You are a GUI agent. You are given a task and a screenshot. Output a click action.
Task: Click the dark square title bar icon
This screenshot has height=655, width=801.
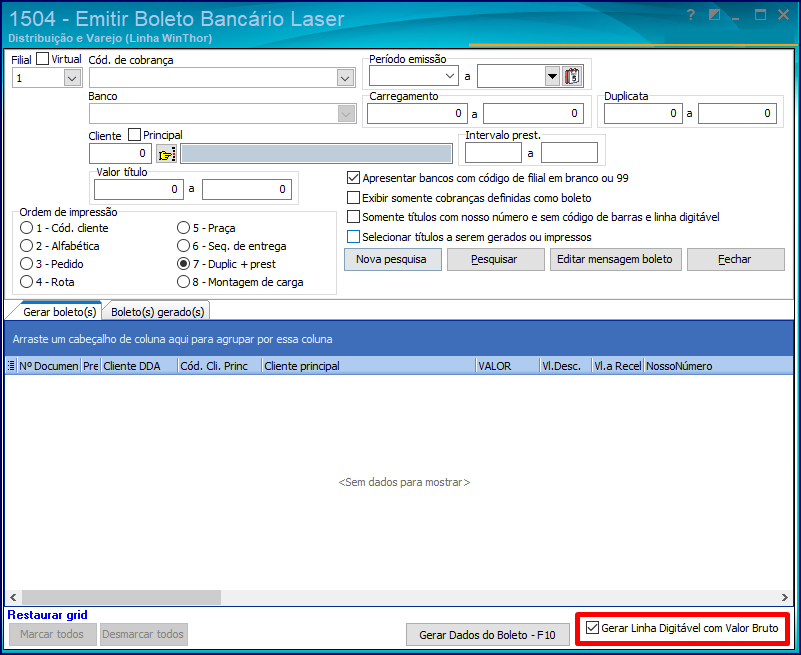(x=714, y=15)
